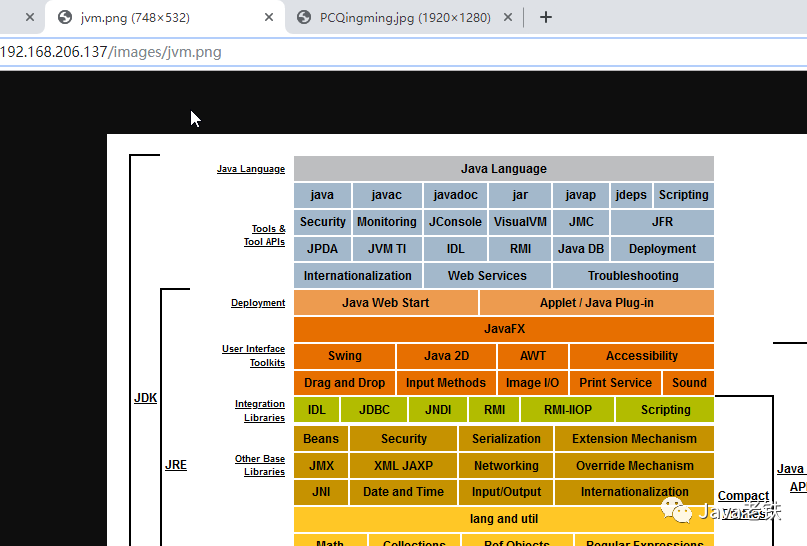Image resolution: width=807 pixels, height=546 pixels.
Task: Click the Image I/O box
Action: click(x=533, y=383)
